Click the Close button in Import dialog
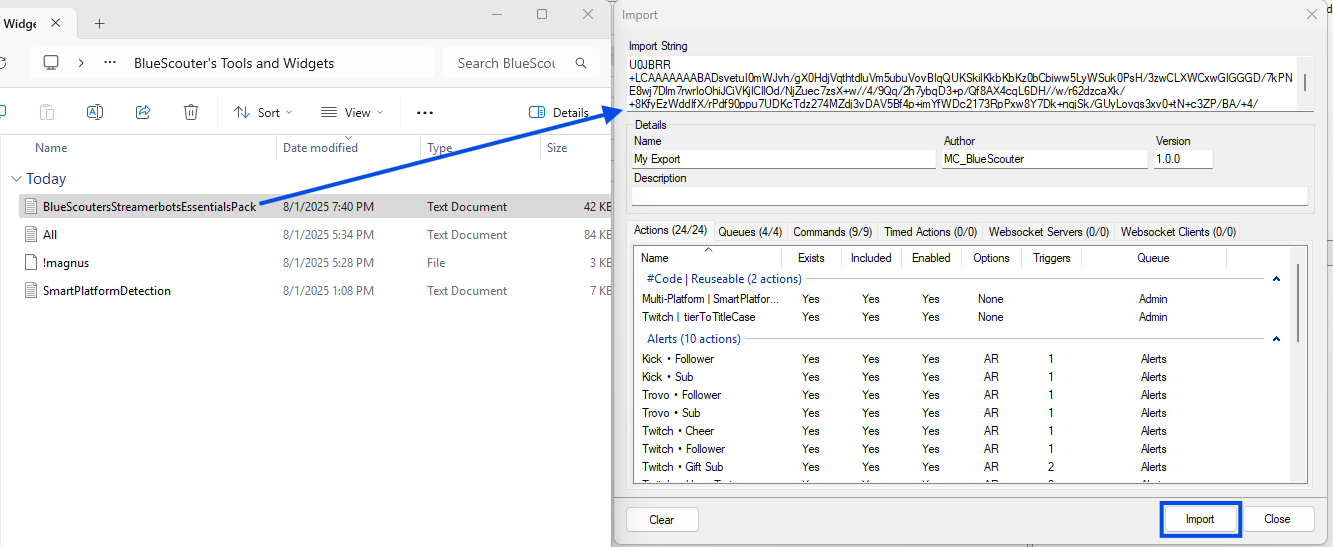Image resolution: width=1333 pixels, height=547 pixels. (1277, 519)
